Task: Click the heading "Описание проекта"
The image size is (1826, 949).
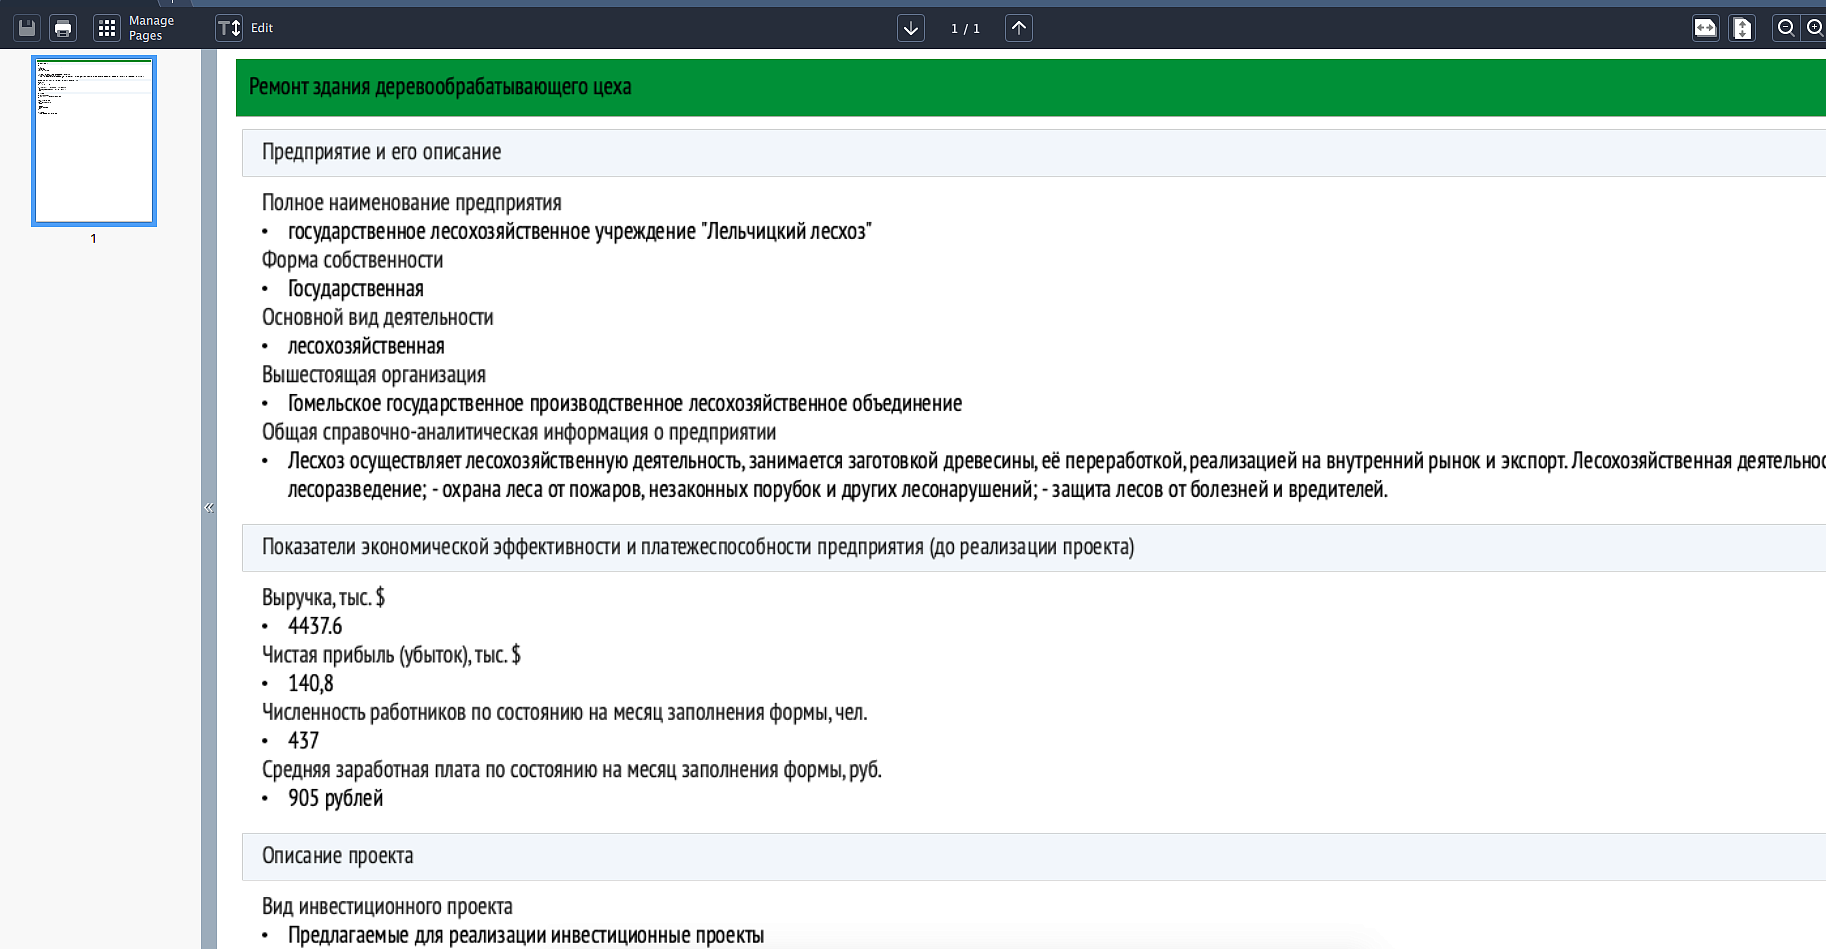Action: (x=338, y=856)
